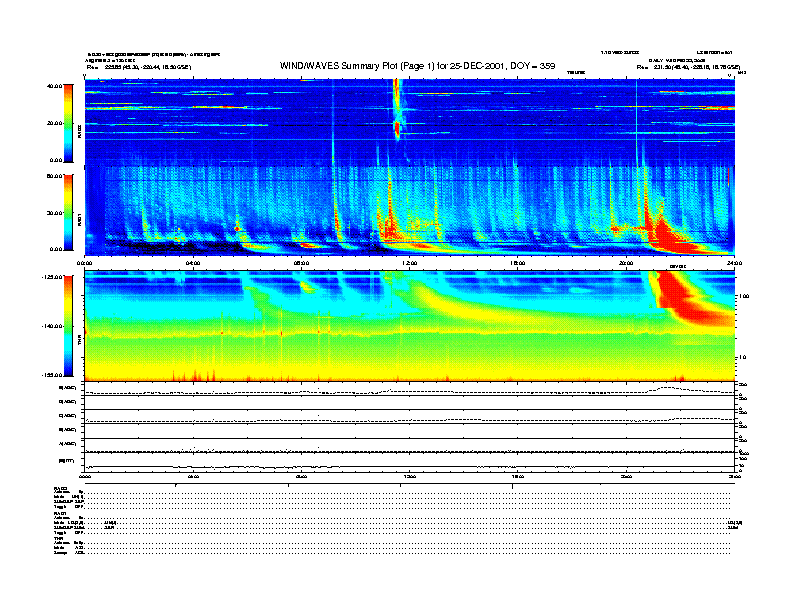Click 20:00 on the axis under RAD1 spectrogram
The width and height of the screenshot is (792, 612).
(x=626, y=263)
